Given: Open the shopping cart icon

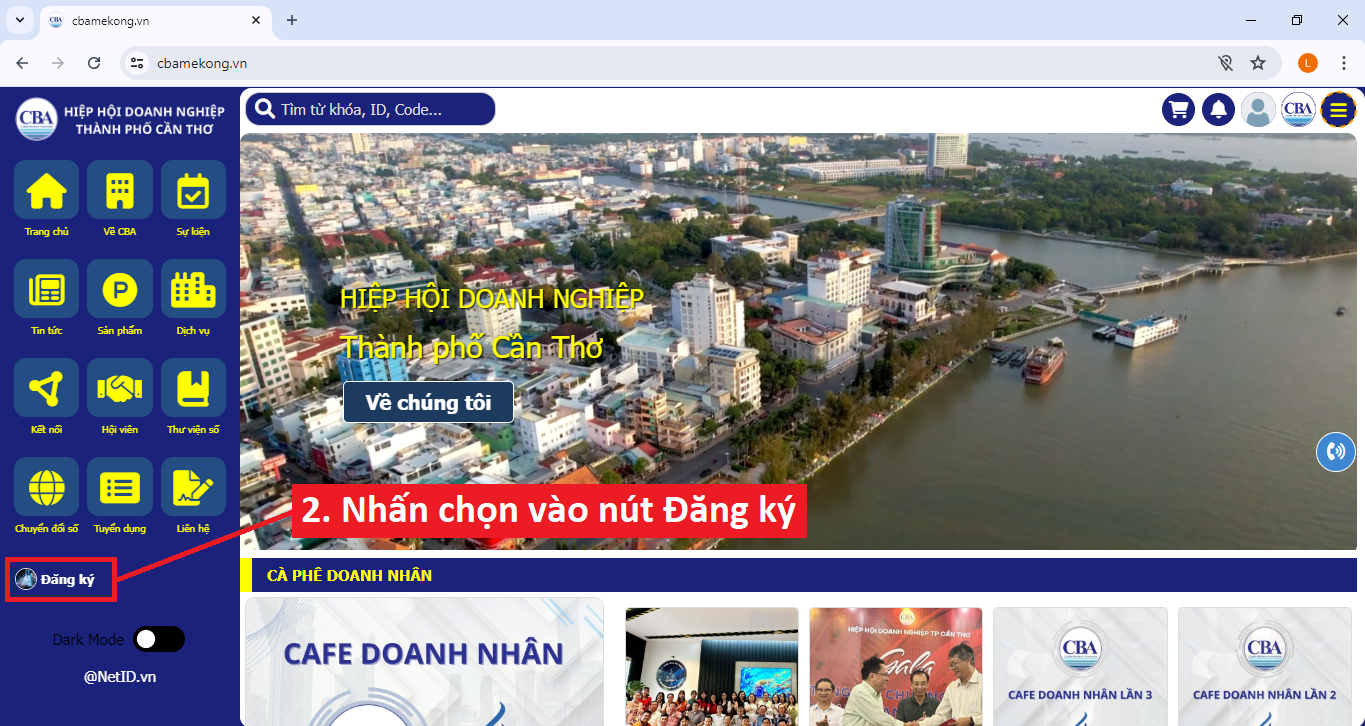Looking at the screenshot, I should click(x=1178, y=110).
